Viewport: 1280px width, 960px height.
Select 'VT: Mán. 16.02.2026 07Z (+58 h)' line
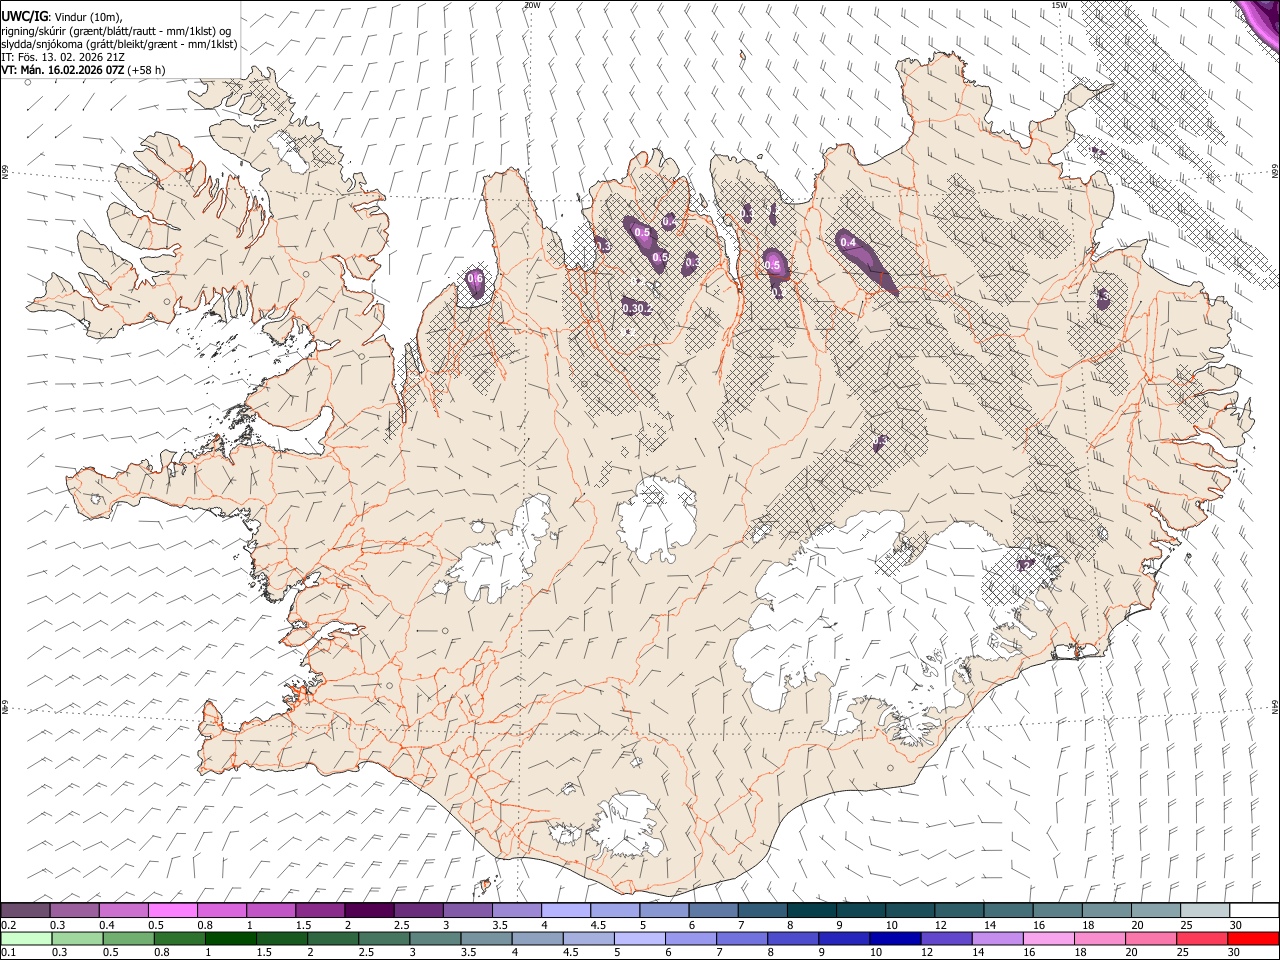point(84,70)
